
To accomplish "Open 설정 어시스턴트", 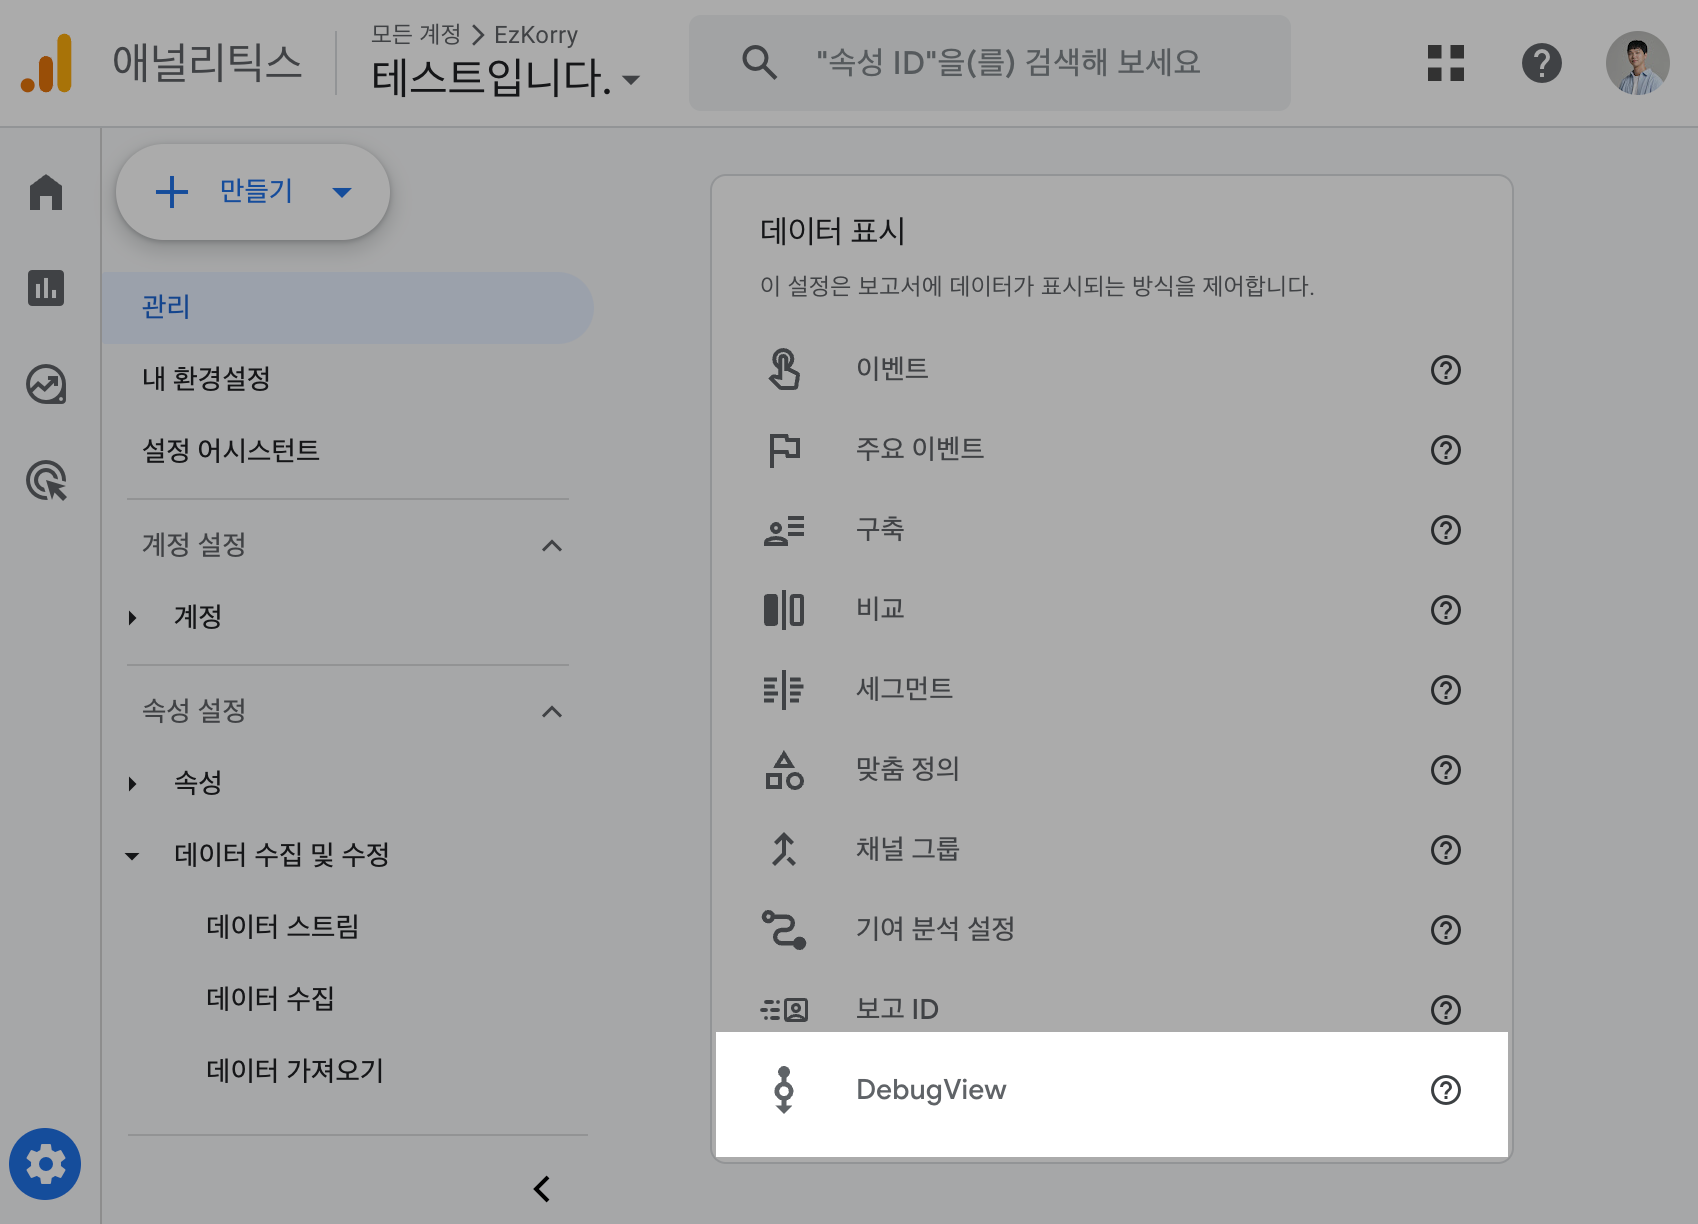I will 231,450.
